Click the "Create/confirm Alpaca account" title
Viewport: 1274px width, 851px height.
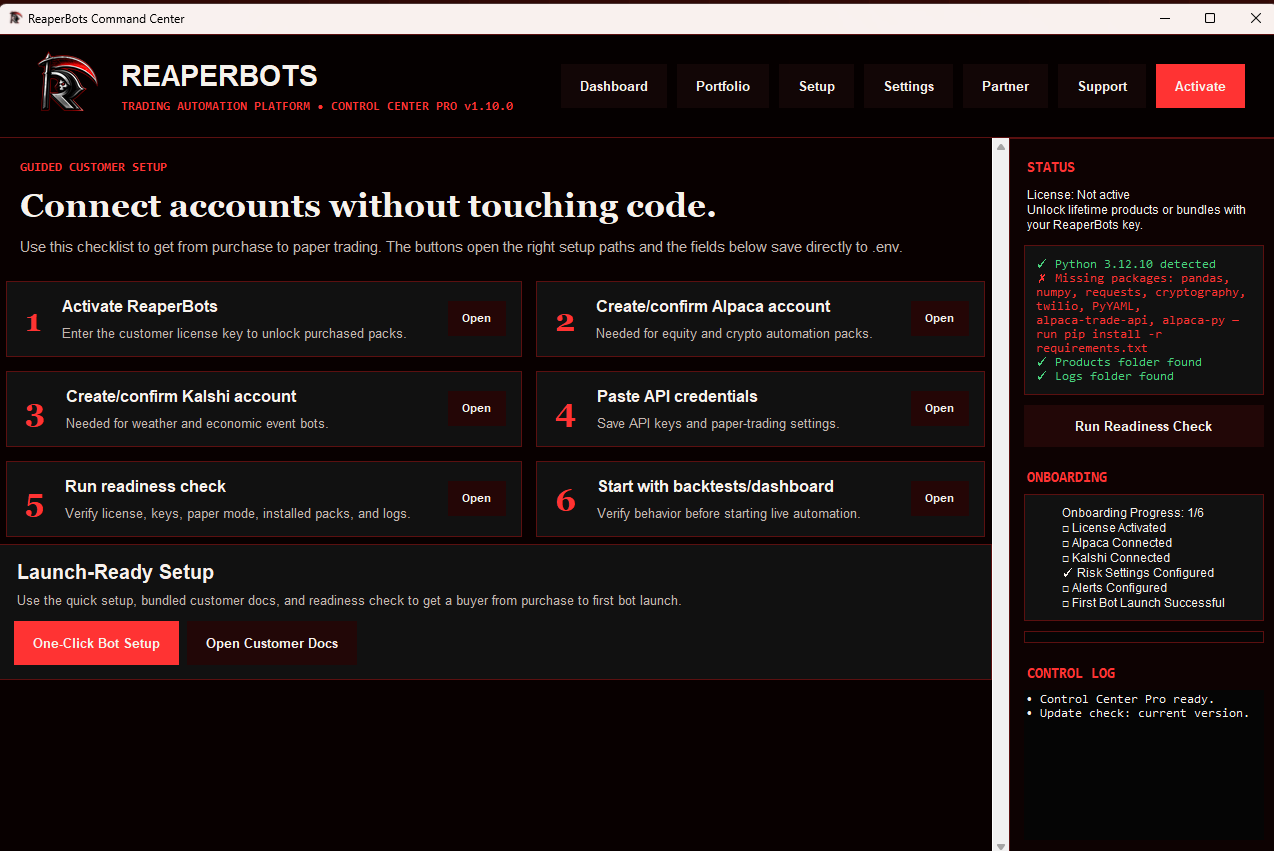(713, 306)
